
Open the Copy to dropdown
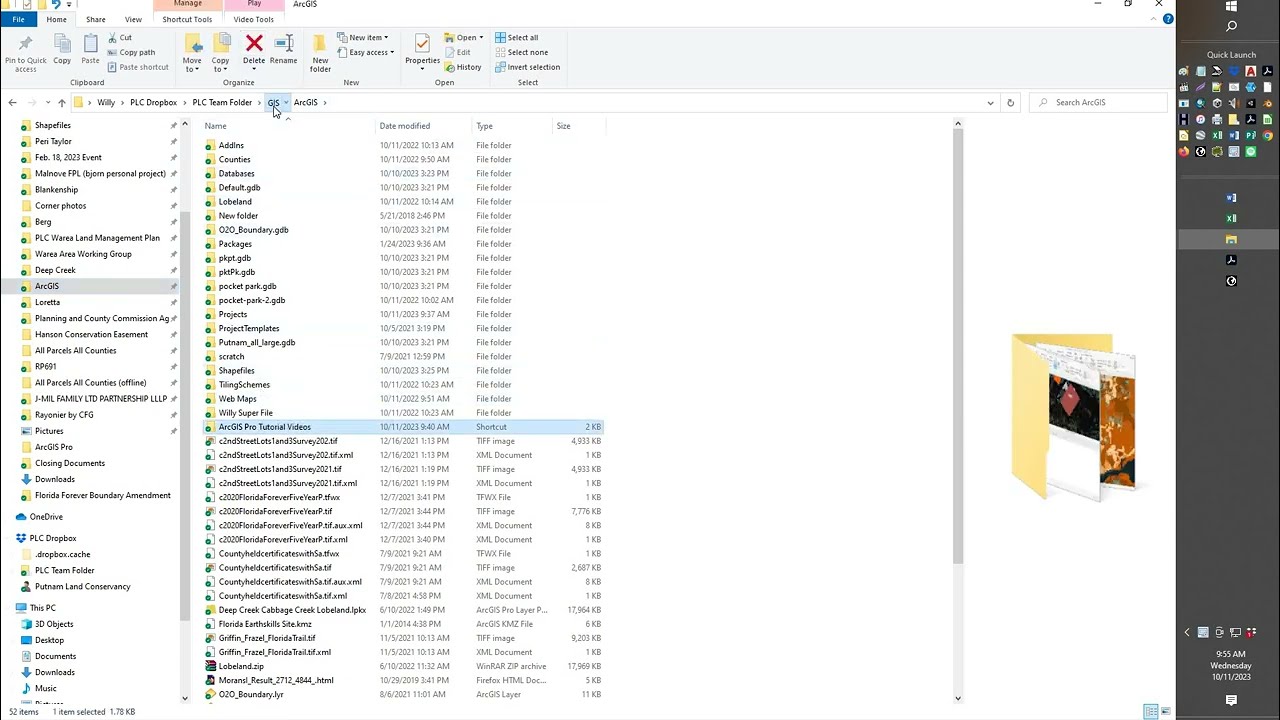221,52
